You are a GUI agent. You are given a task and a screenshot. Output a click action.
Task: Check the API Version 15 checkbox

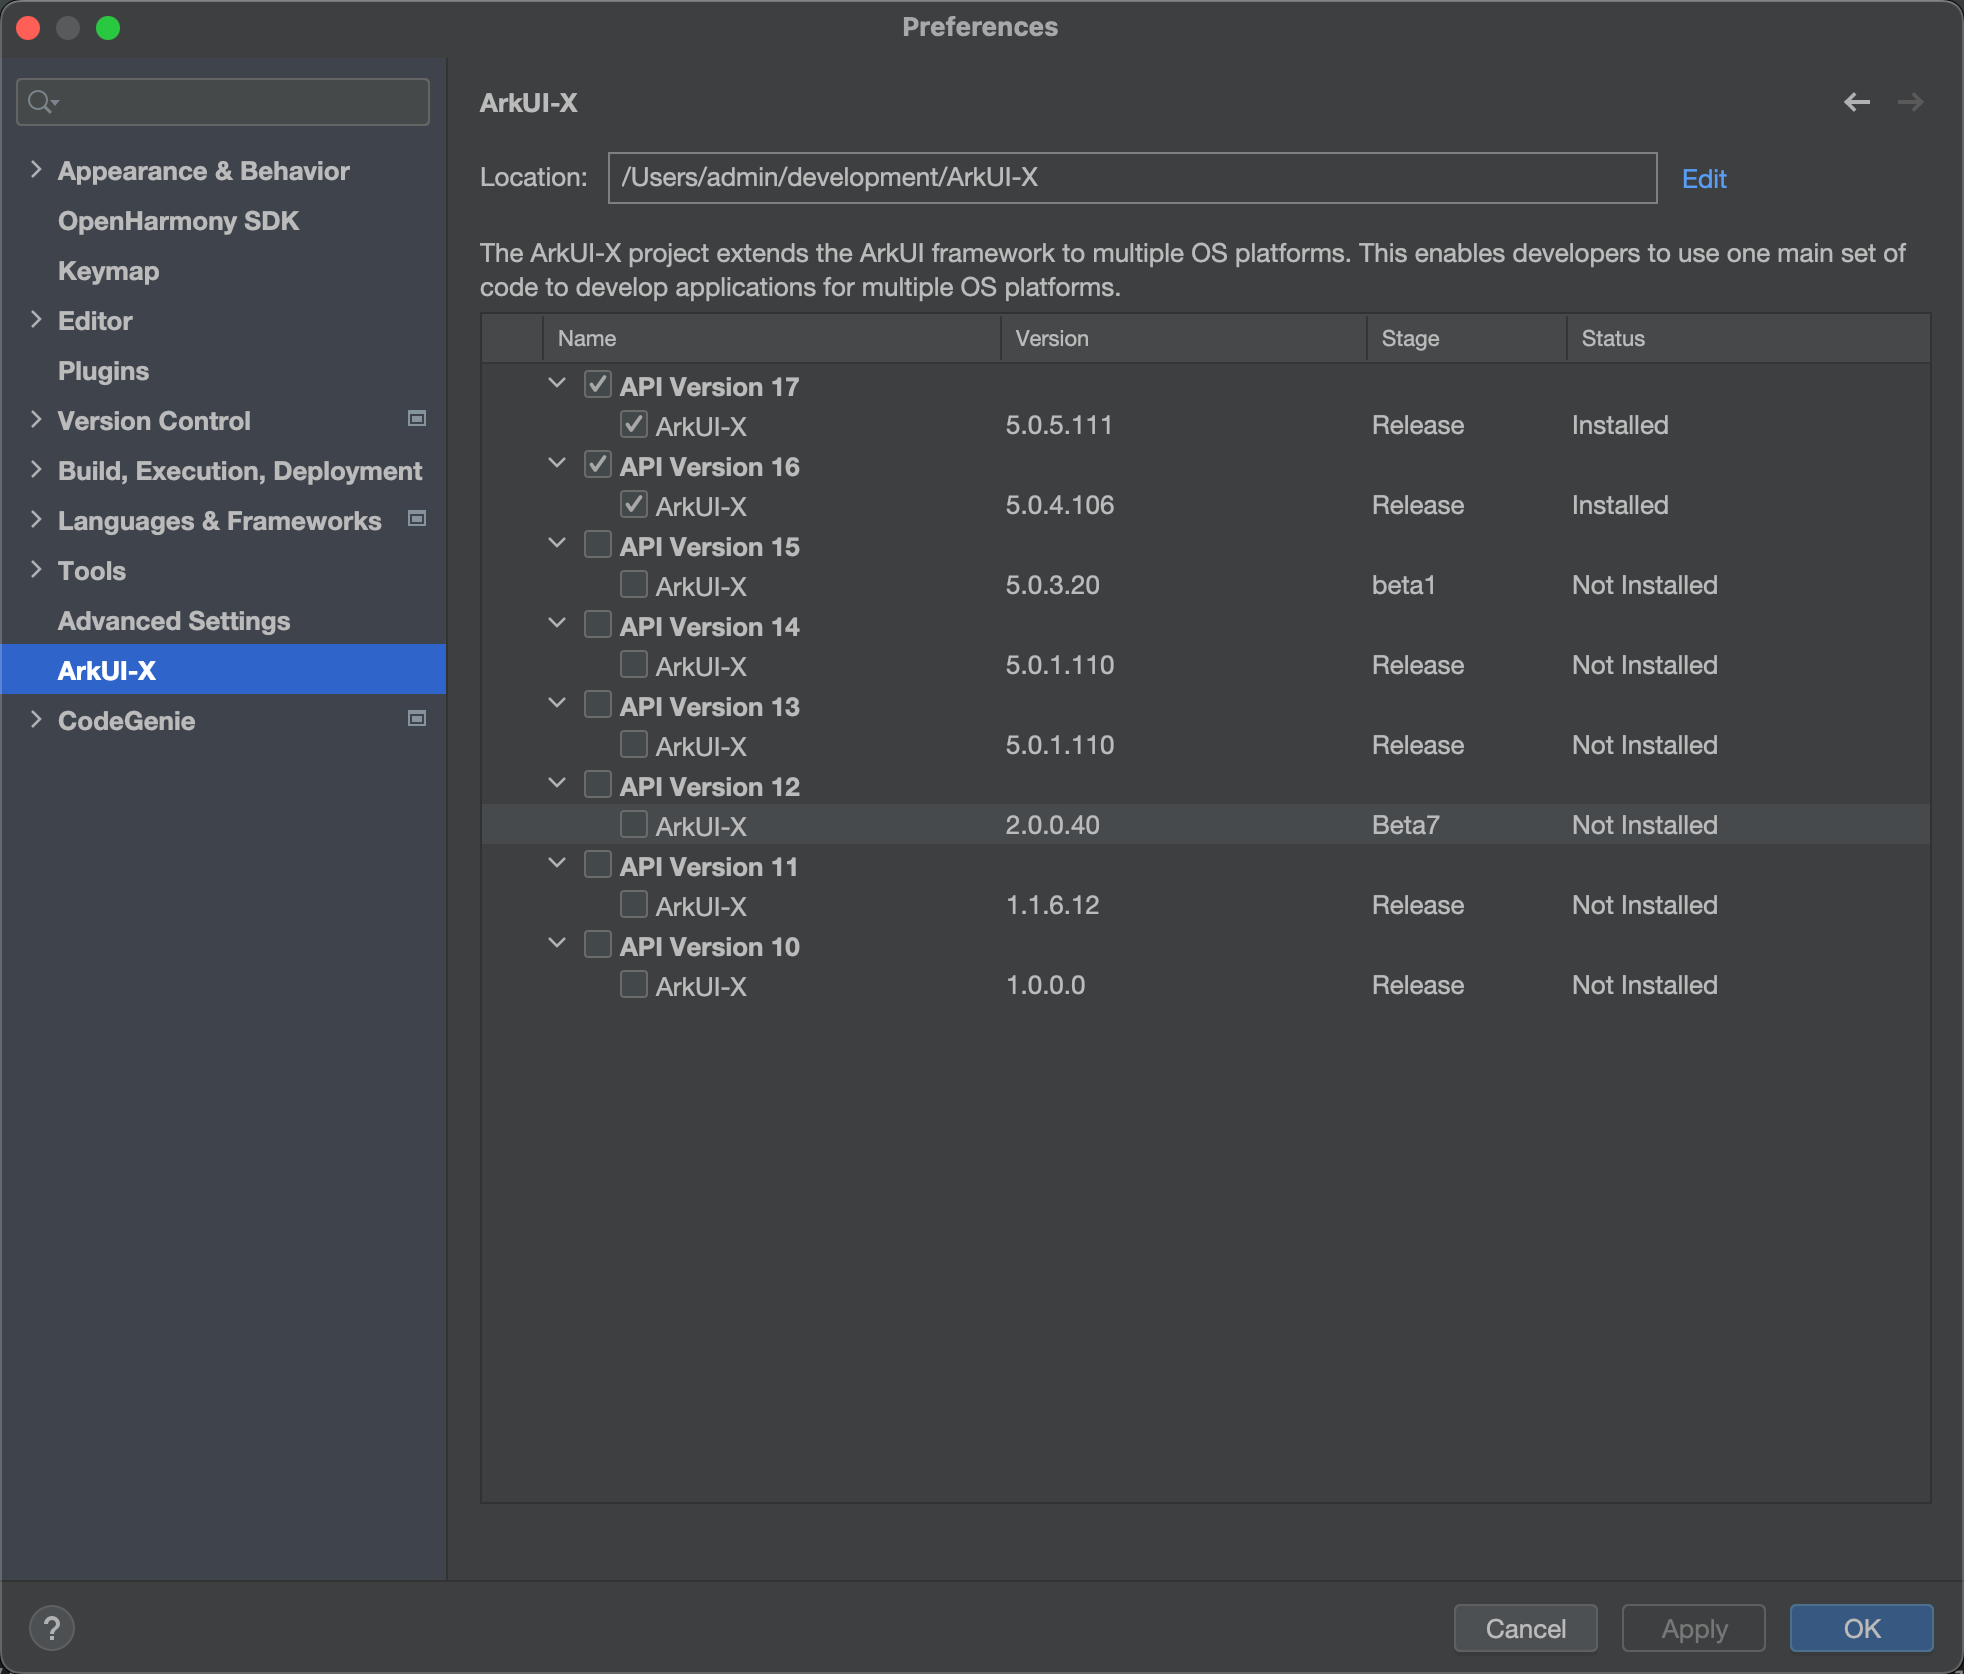(598, 545)
